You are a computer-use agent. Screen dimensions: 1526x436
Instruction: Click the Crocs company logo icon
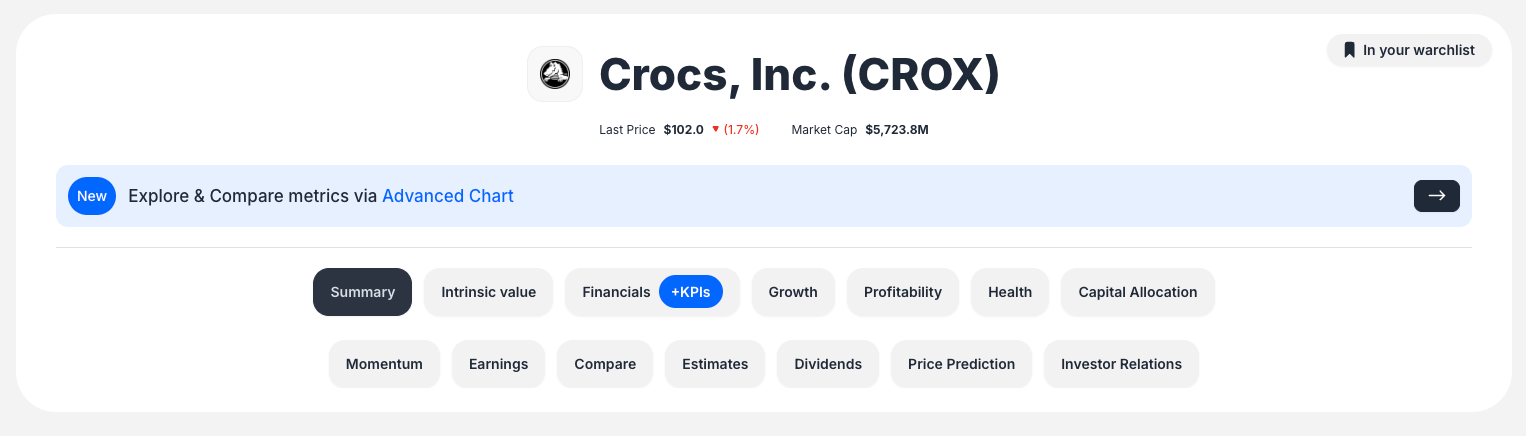point(555,74)
